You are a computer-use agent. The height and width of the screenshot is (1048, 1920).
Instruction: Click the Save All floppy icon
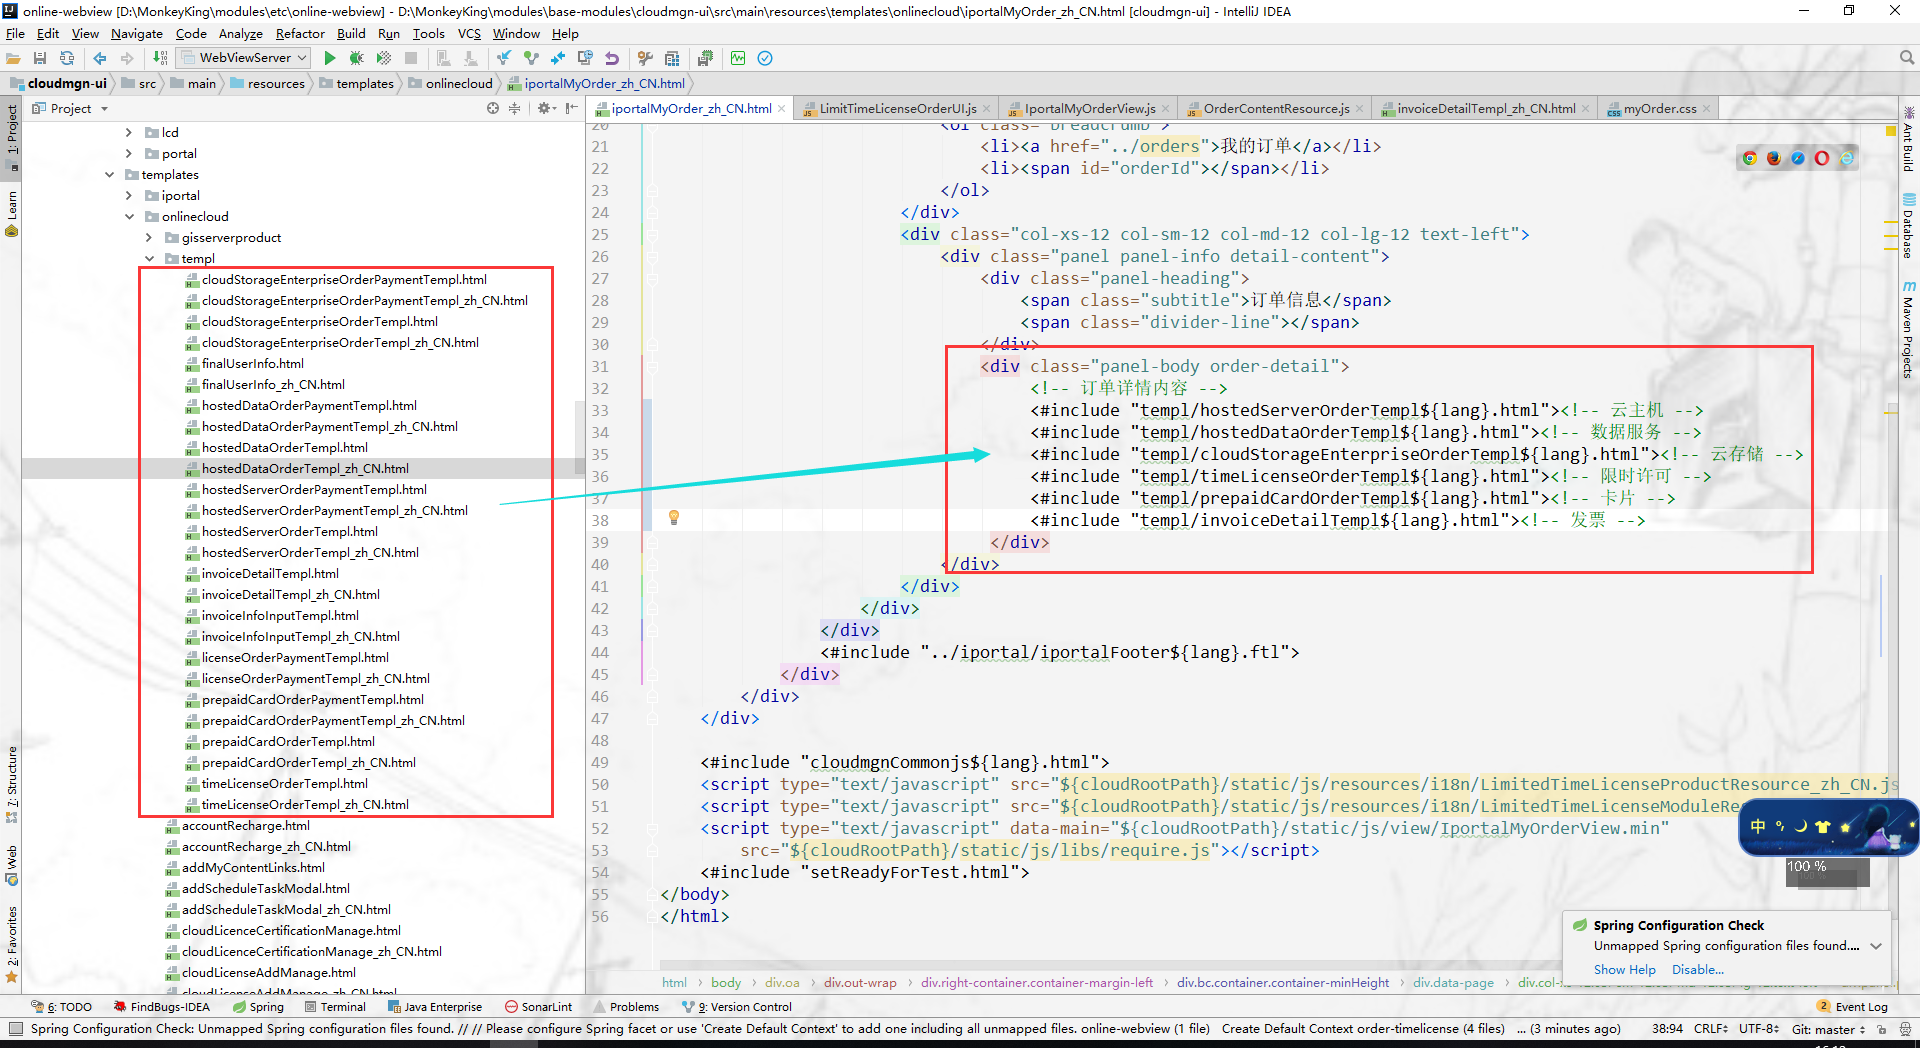tap(40, 58)
